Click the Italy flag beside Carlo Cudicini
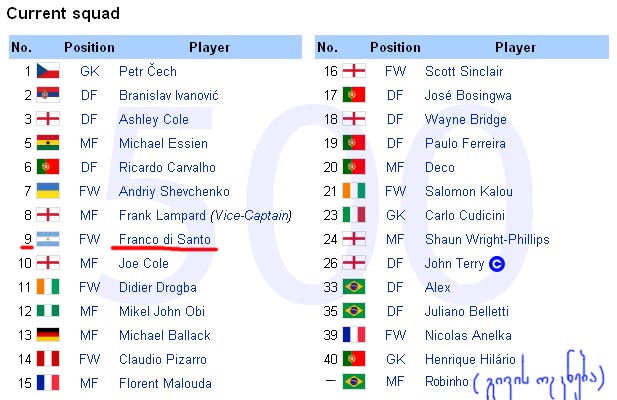 coord(354,215)
